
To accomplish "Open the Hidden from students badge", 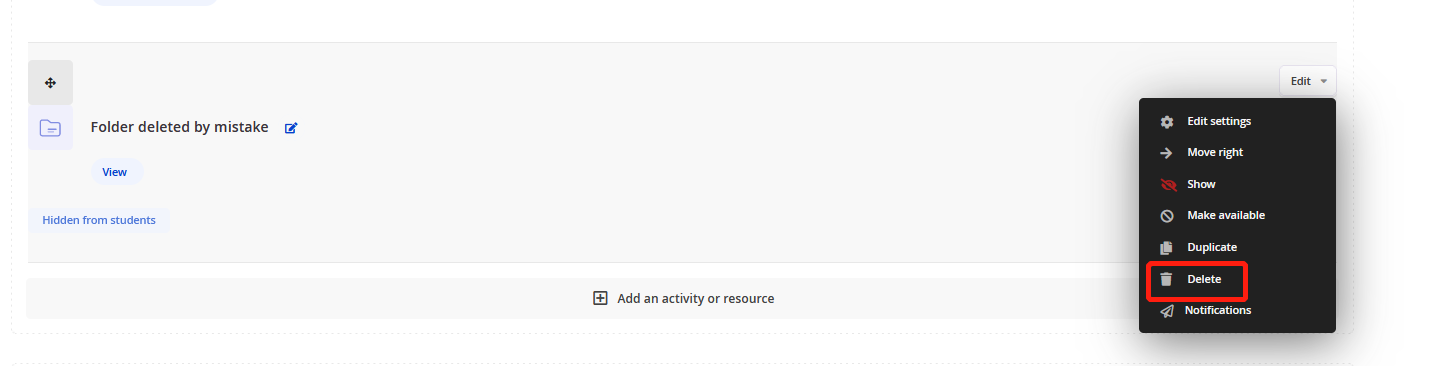I will (x=99, y=220).
